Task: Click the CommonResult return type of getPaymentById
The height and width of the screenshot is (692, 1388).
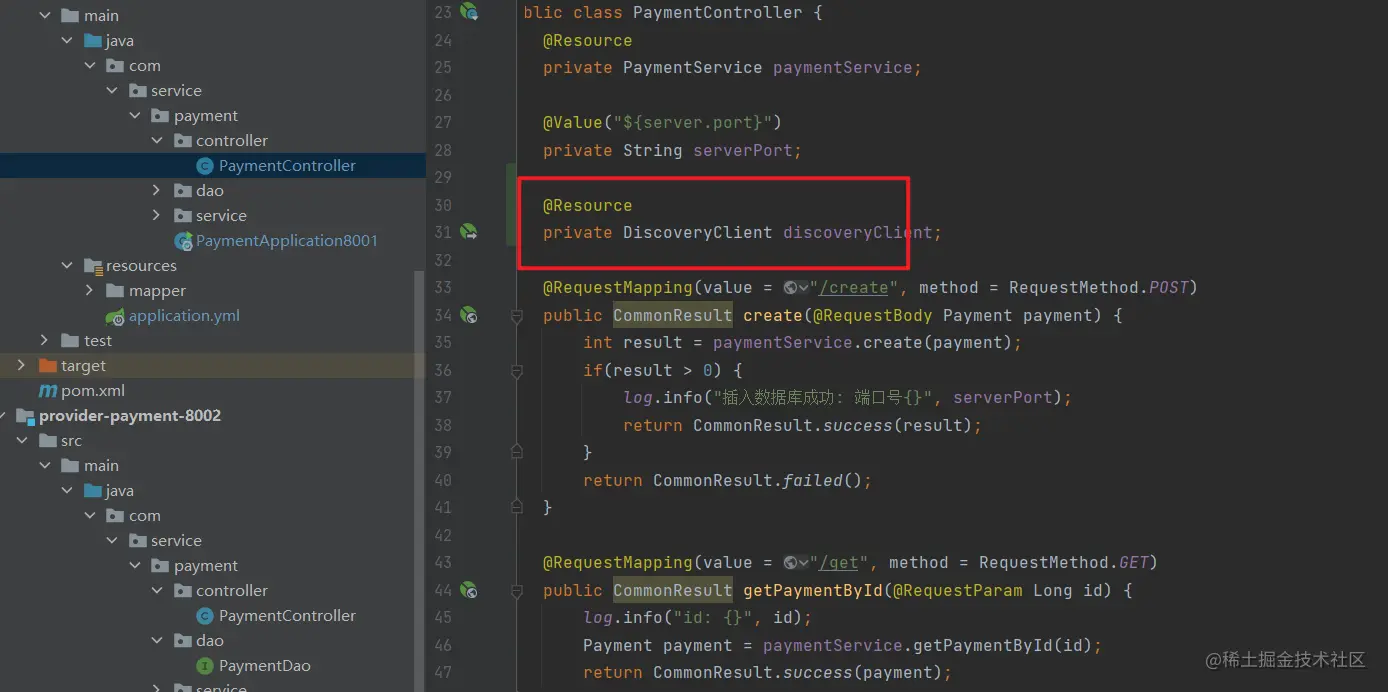Action: pyautogui.click(x=673, y=590)
